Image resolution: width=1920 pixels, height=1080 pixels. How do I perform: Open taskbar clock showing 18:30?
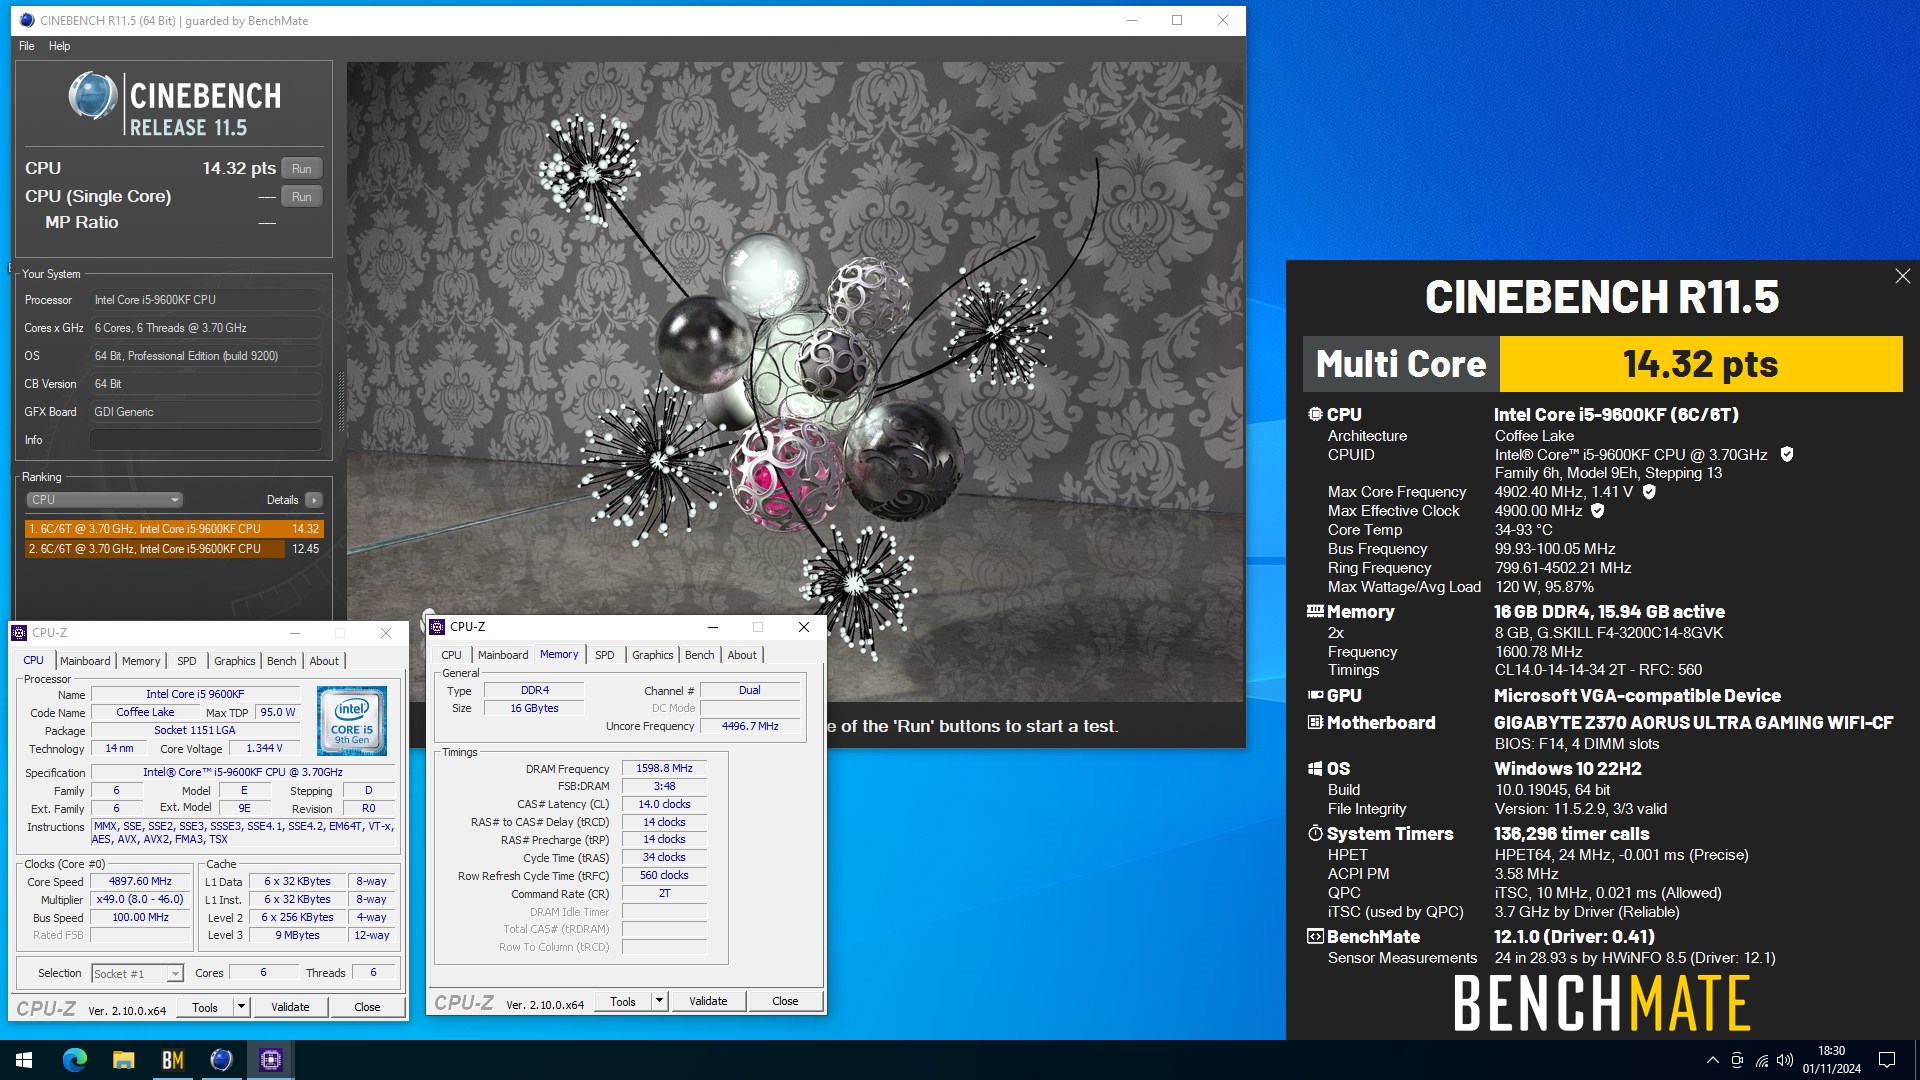coord(1832,1060)
